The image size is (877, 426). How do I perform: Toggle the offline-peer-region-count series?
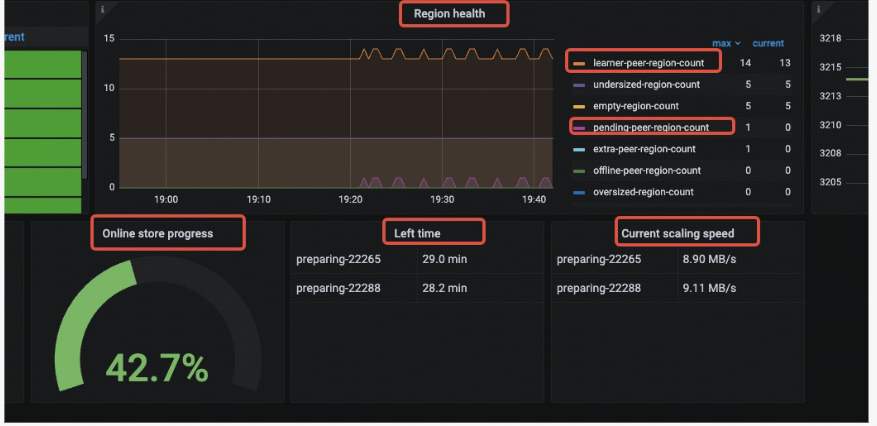pyautogui.click(x=647, y=171)
